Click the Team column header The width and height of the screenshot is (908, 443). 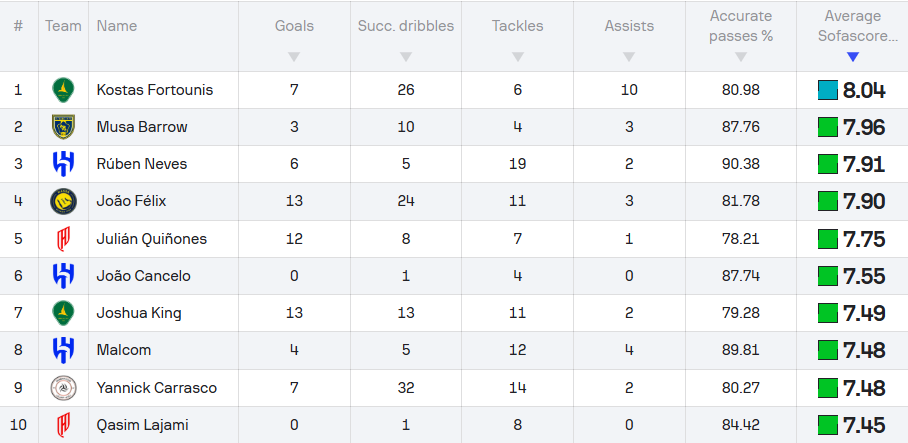click(x=63, y=26)
